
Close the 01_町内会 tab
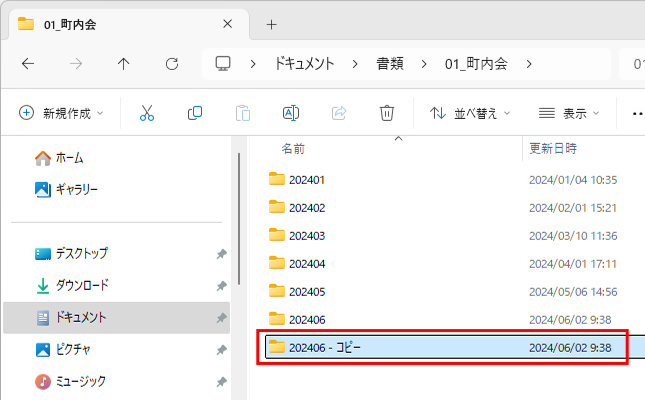coord(227,24)
